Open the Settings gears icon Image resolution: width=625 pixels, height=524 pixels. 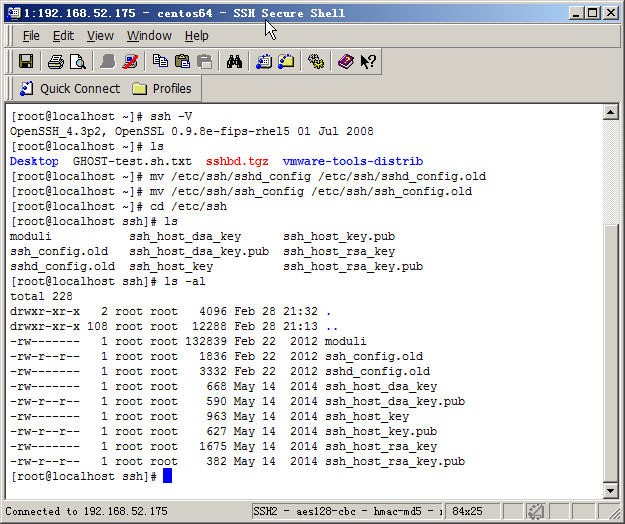(x=316, y=62)
